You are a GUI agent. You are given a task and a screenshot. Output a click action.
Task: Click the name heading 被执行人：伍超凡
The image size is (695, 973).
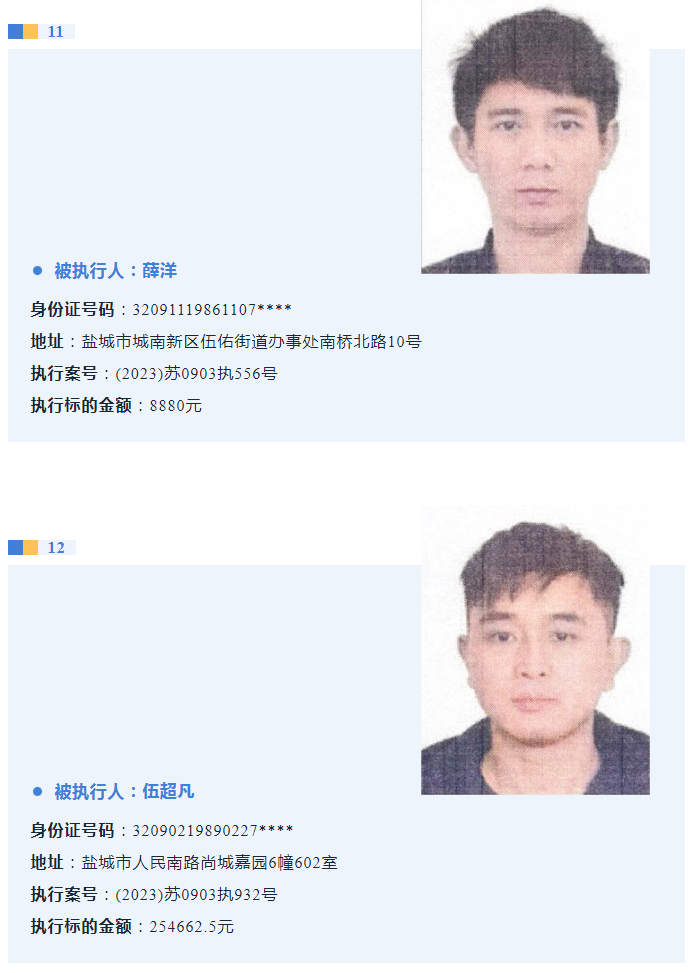point(124,791)
